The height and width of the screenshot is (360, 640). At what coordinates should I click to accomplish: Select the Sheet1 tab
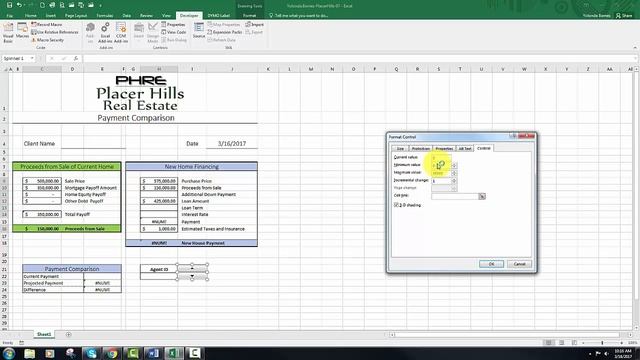pyautogui.click(x=44, y=334)
